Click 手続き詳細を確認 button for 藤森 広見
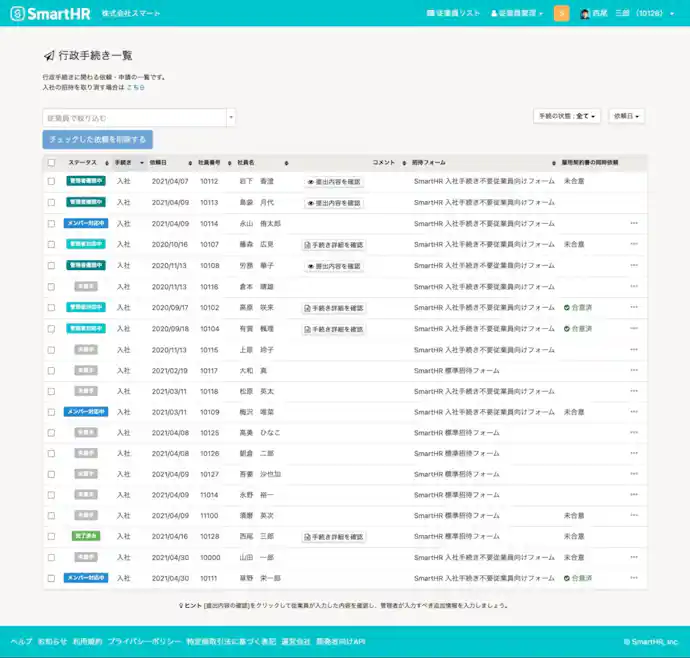This screenshot has width=690, height=658. [x=333, y=244]
